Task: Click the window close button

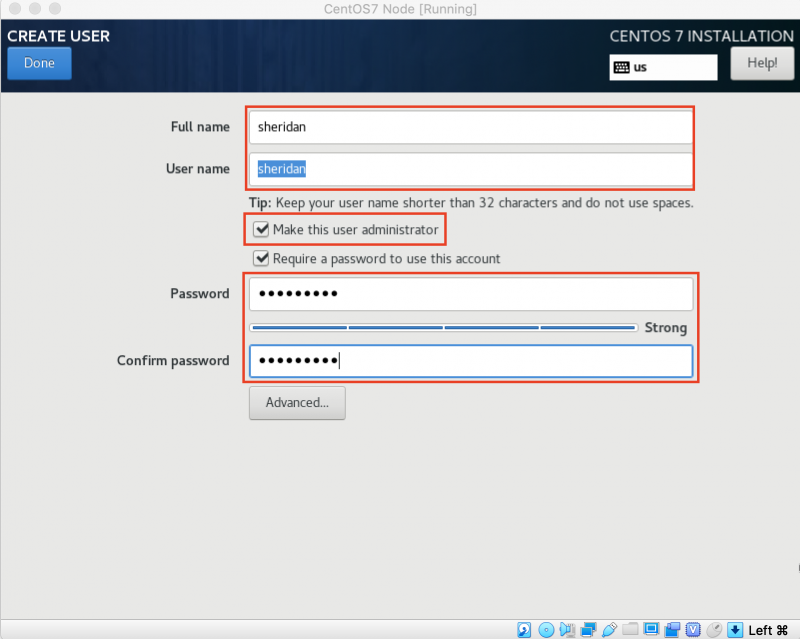Action: coord(15,9)
